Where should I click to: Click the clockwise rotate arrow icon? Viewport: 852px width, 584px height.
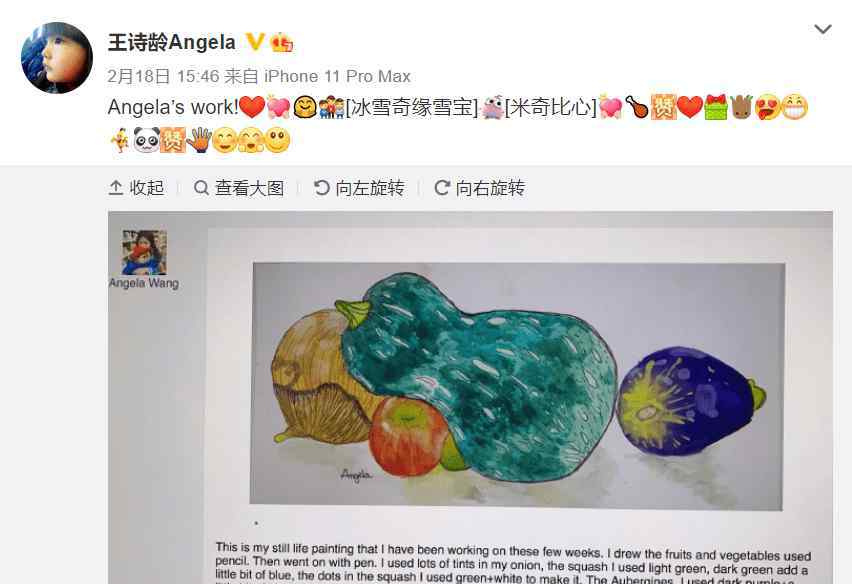pyautogui.click(x=442, y=188)
